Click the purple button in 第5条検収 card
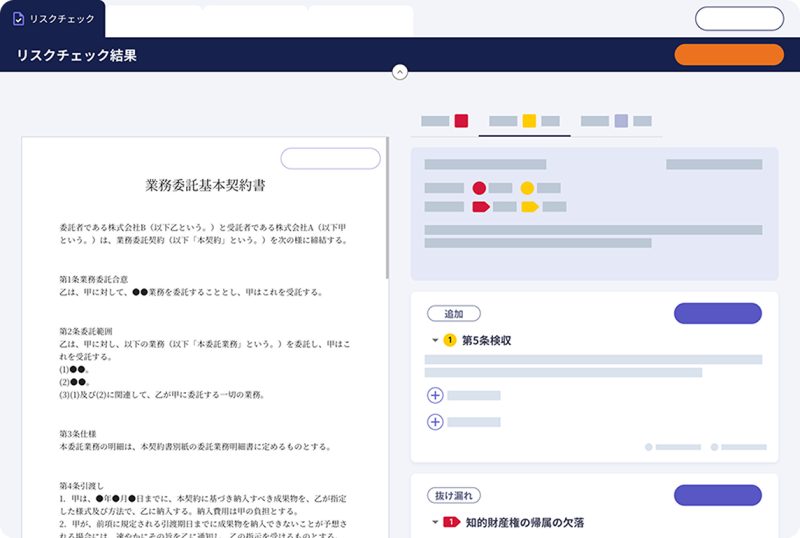Screen dimensions: 800x538 click(717, 313)
